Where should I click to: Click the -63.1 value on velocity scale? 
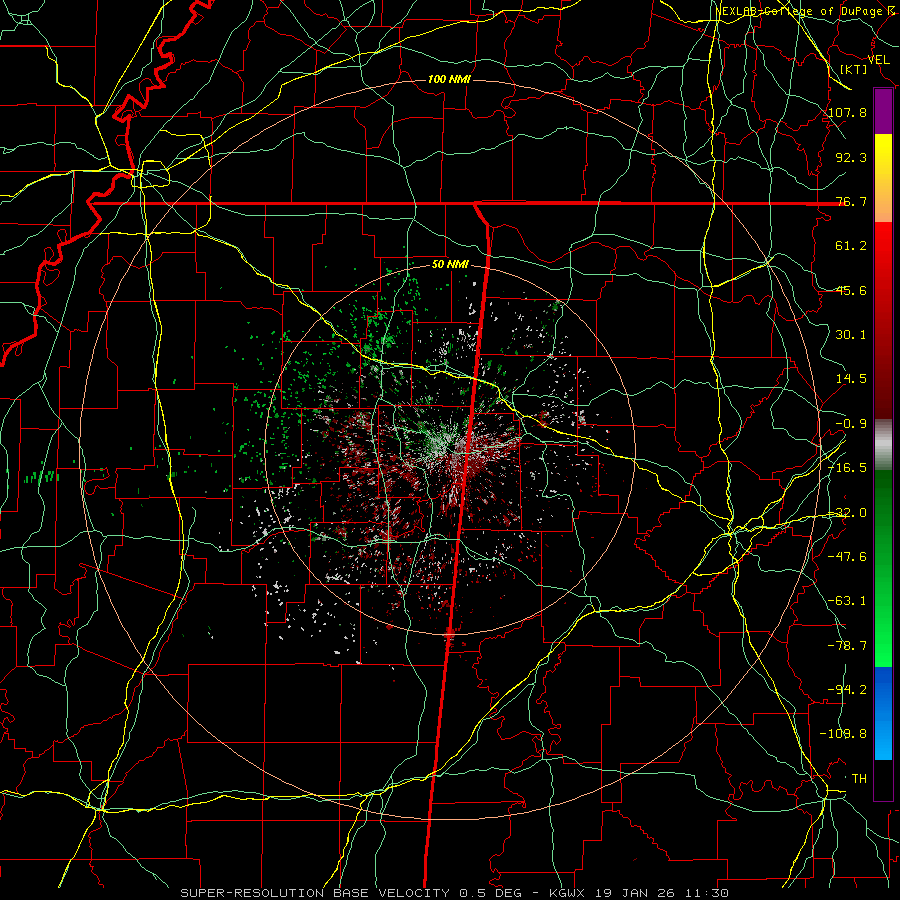coord(848,601)
